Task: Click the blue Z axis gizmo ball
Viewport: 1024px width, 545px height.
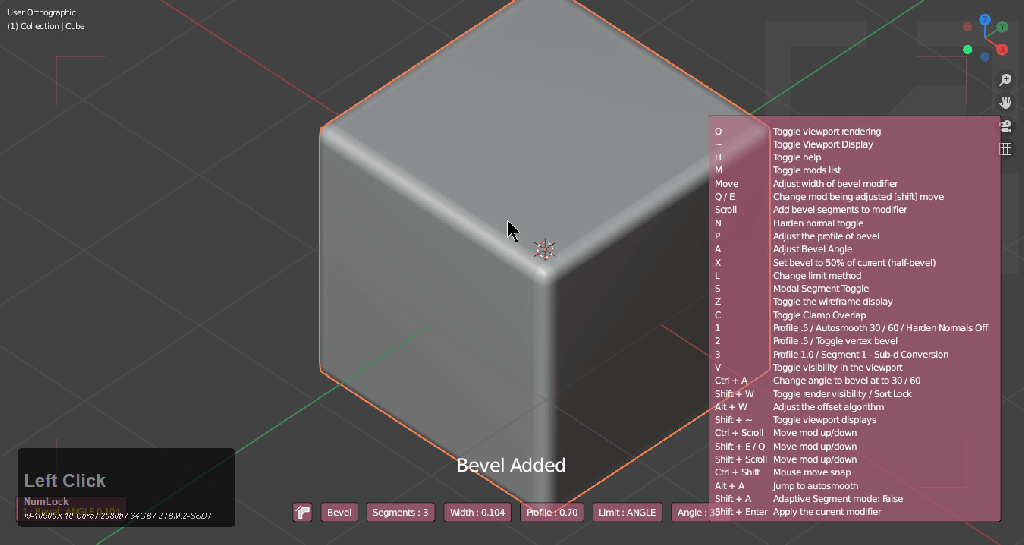Action: [x=985, y=20]
